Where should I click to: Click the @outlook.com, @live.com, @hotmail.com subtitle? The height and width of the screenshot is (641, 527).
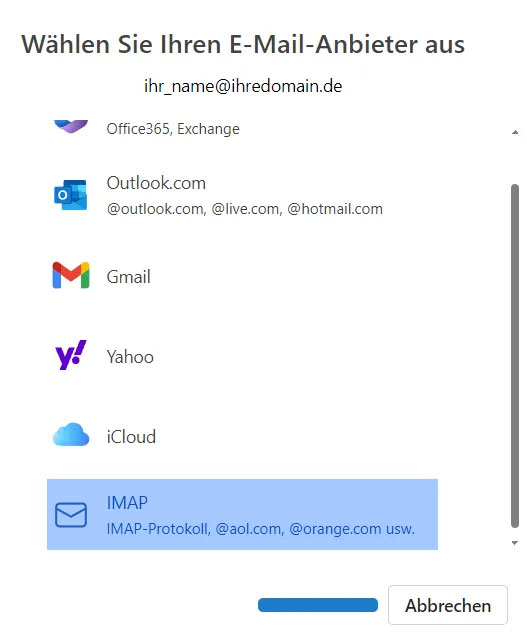pos(244,209)
